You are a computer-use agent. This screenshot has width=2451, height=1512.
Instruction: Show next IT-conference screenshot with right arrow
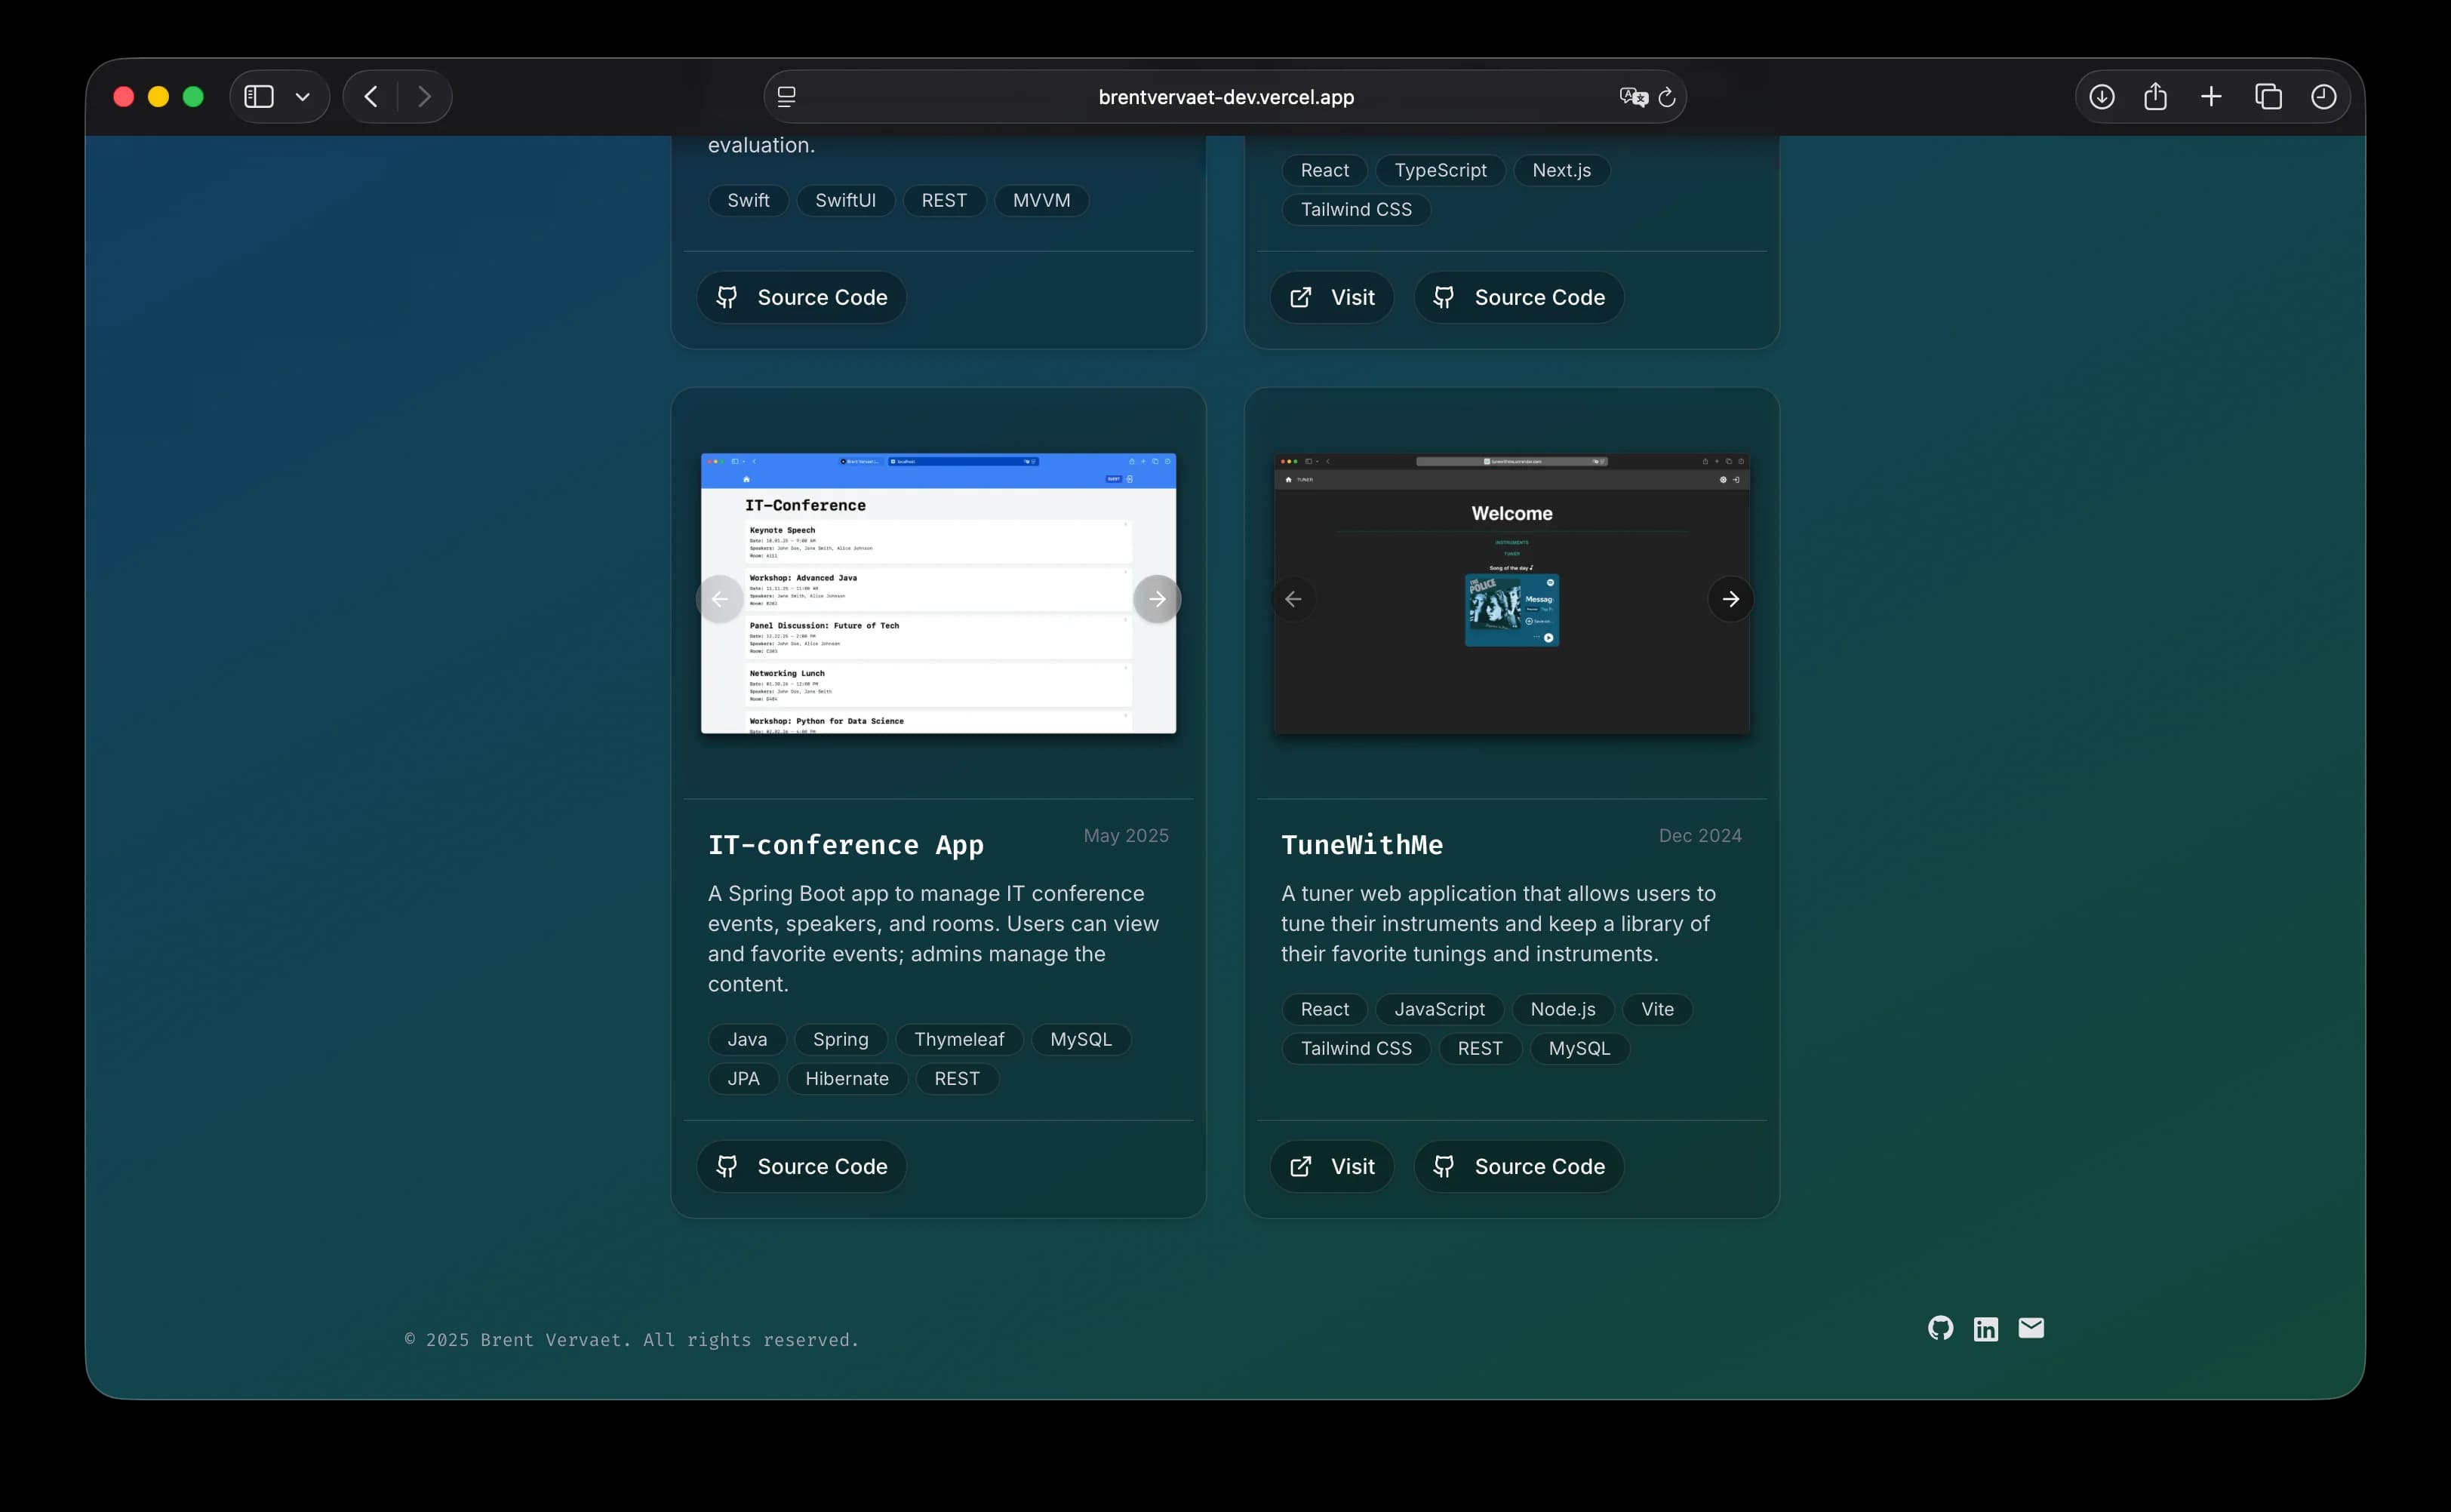[1157, 599]
